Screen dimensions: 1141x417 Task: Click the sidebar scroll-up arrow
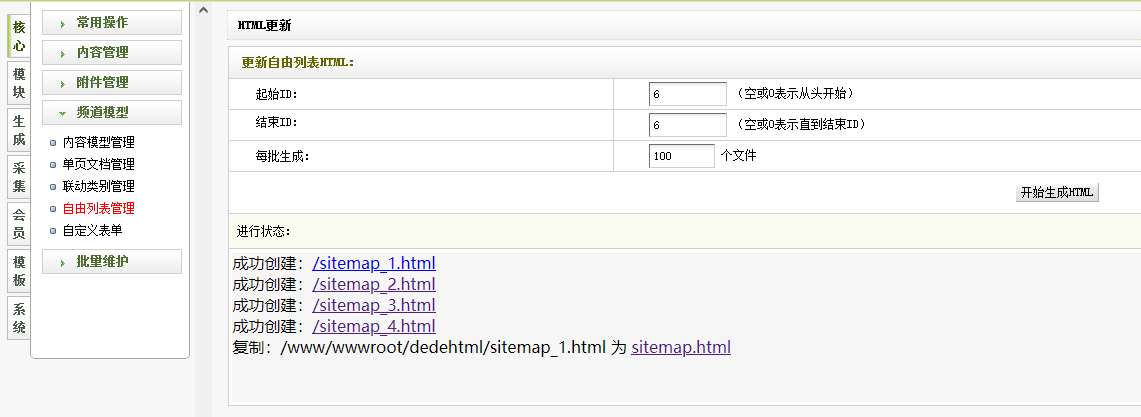(x=203, y=11)
